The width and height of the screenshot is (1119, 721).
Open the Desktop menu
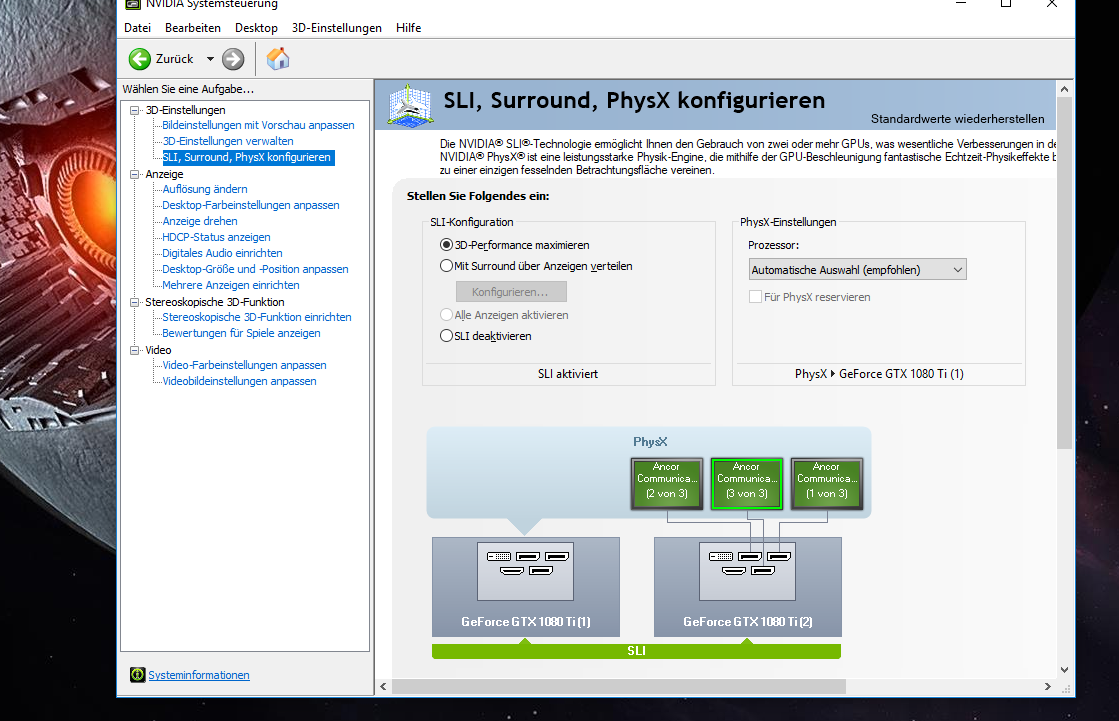(256, 28)
